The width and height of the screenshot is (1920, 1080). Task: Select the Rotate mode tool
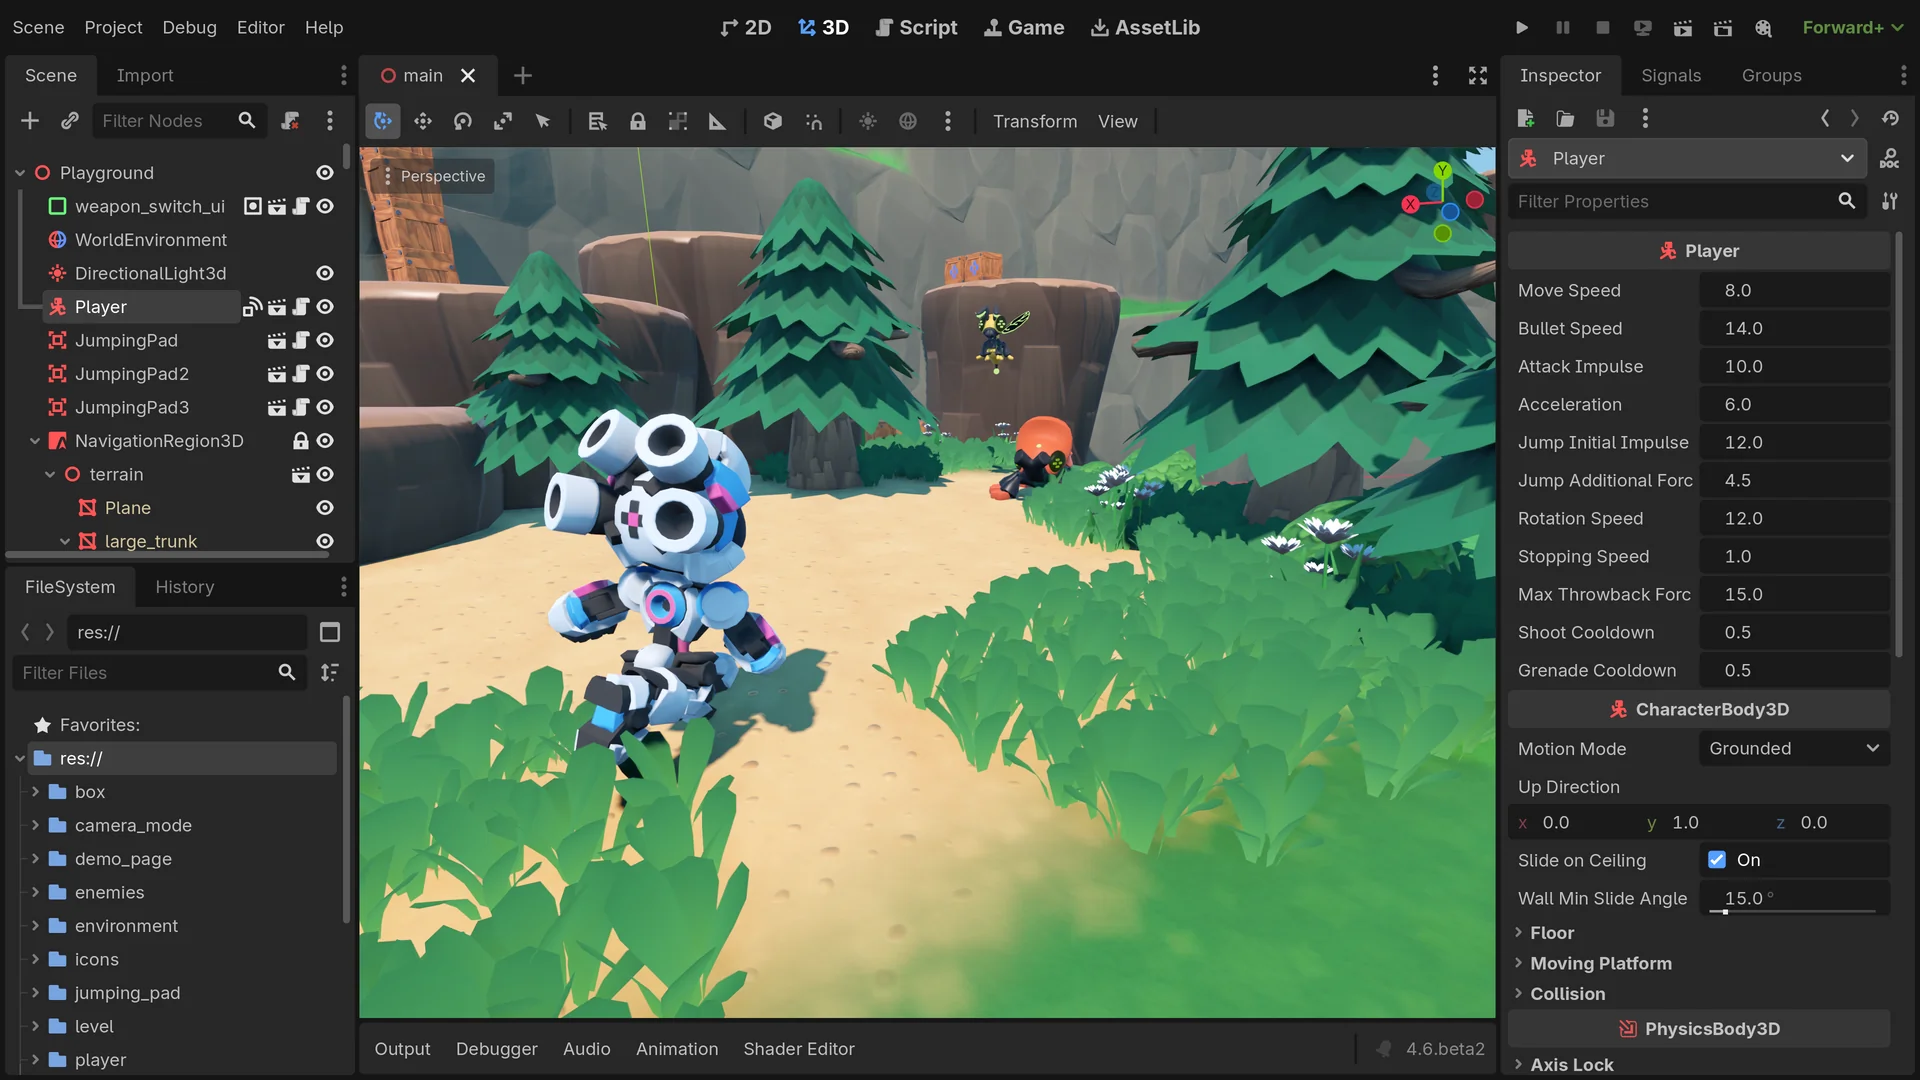tap(462, 121)
